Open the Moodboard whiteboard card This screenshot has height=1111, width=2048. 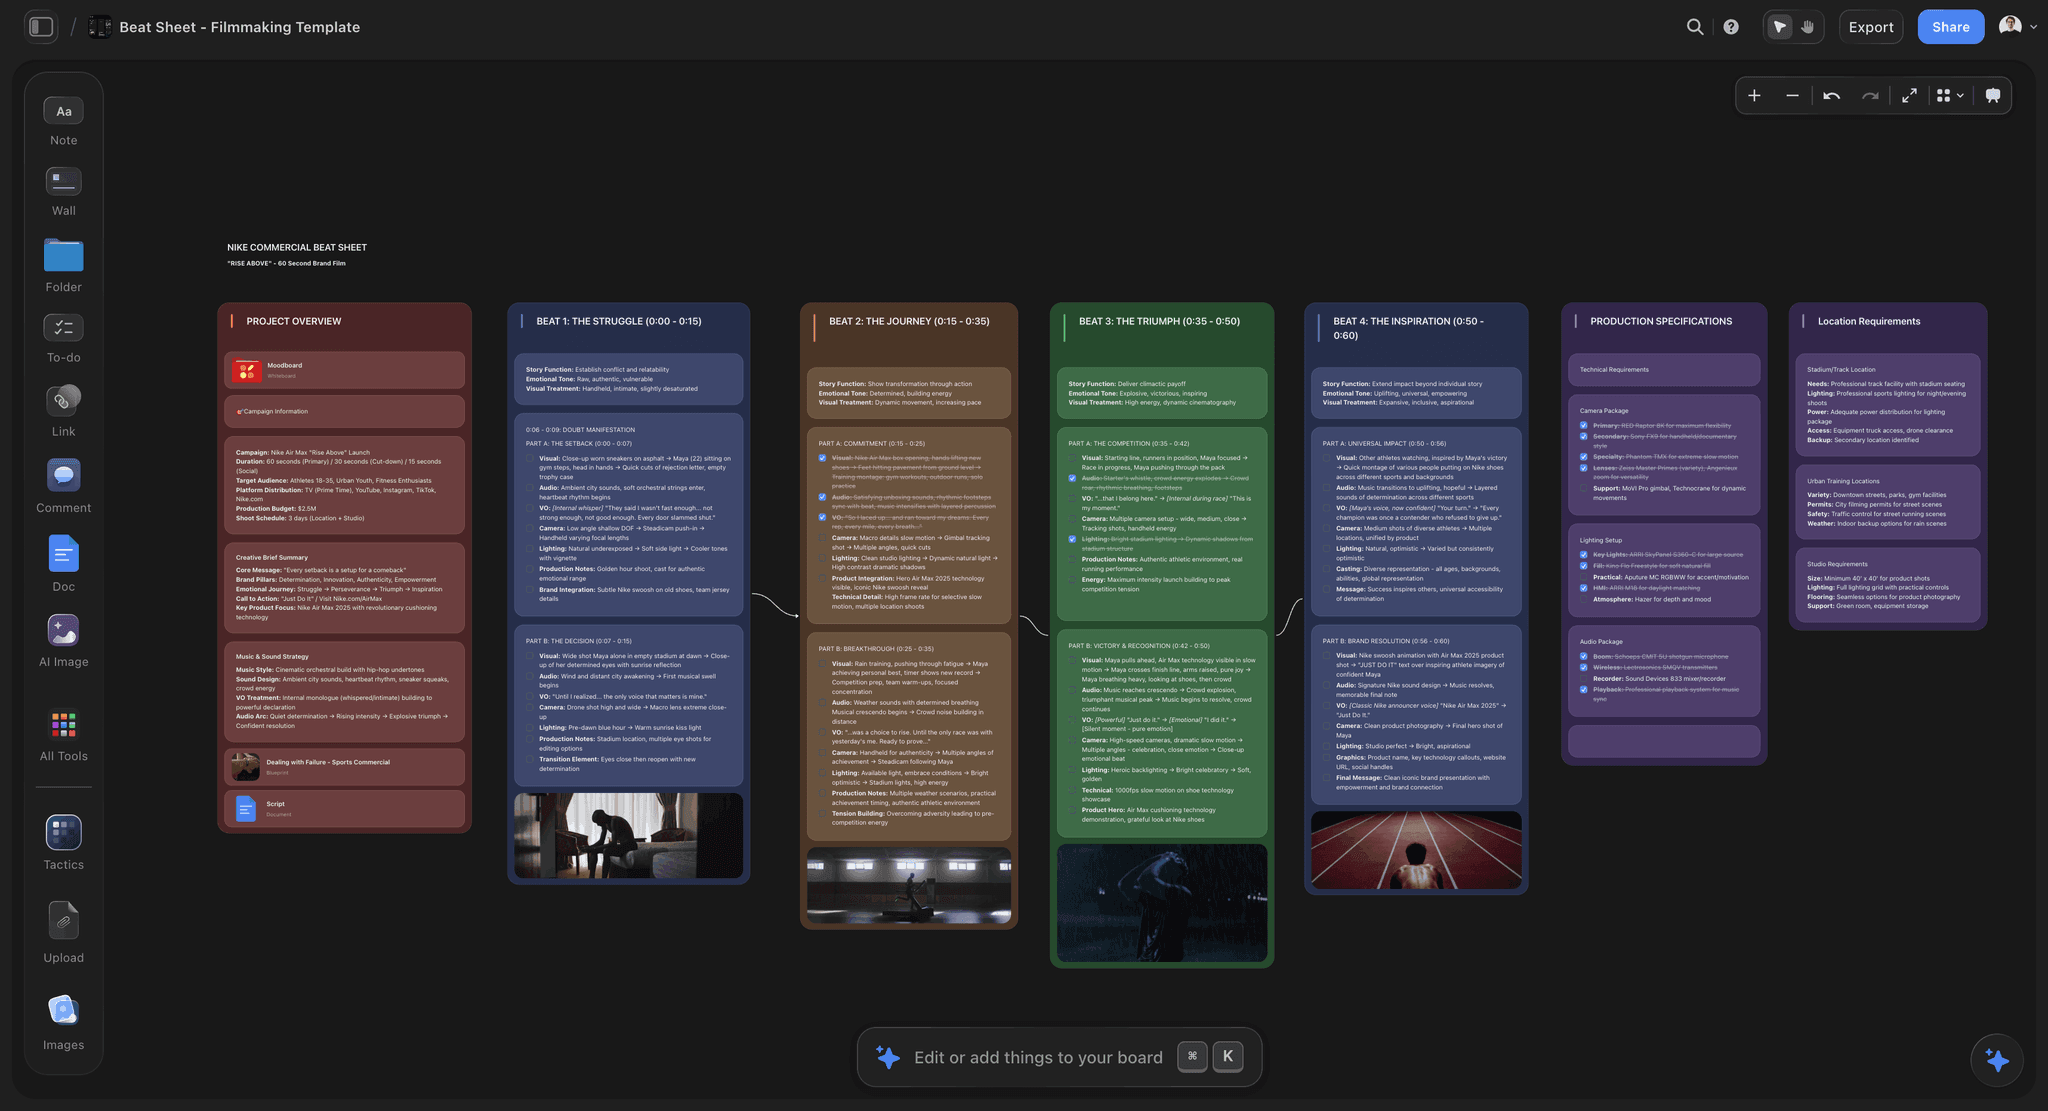pos(345,370)
